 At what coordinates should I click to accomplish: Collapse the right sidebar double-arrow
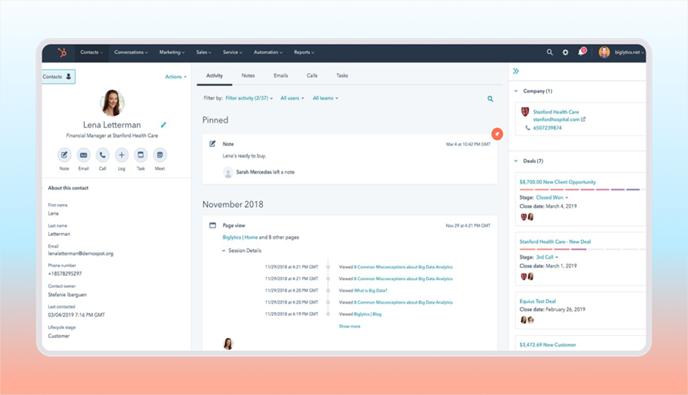point(516,71)
